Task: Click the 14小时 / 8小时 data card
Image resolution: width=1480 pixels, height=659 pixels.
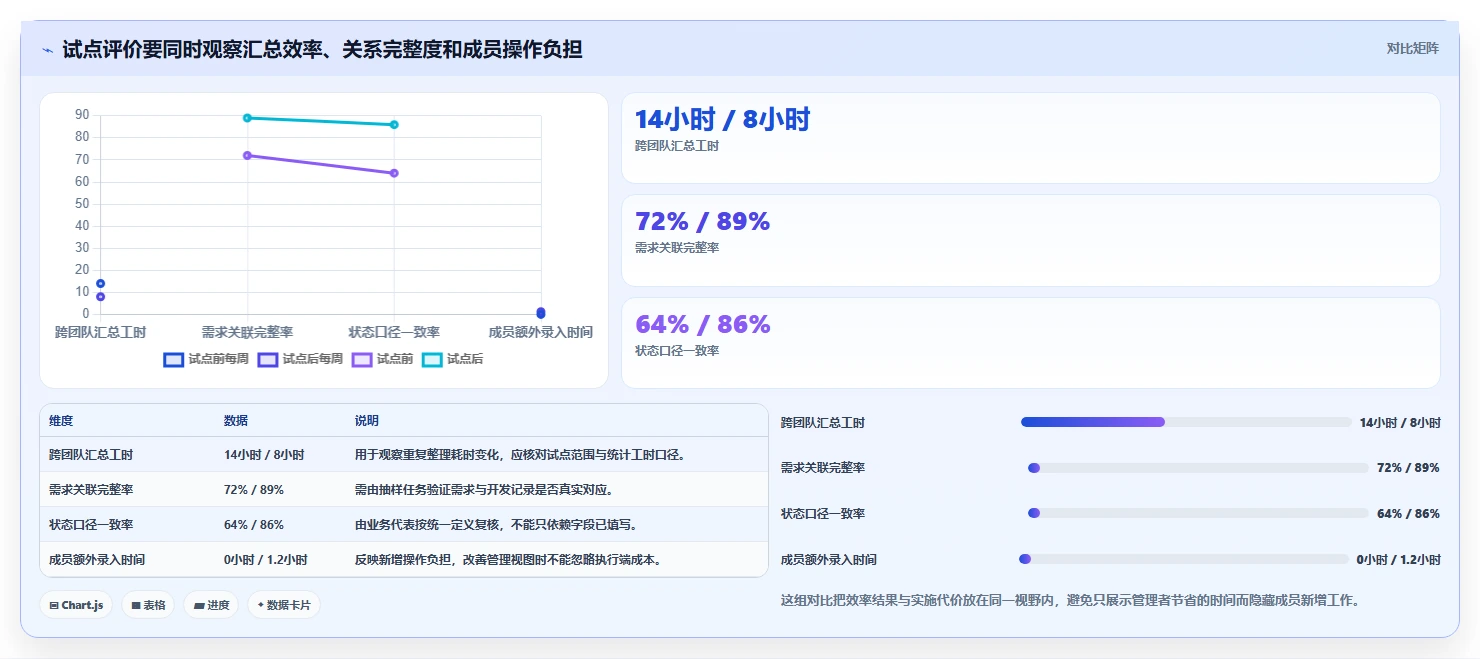Action: 1031,138
